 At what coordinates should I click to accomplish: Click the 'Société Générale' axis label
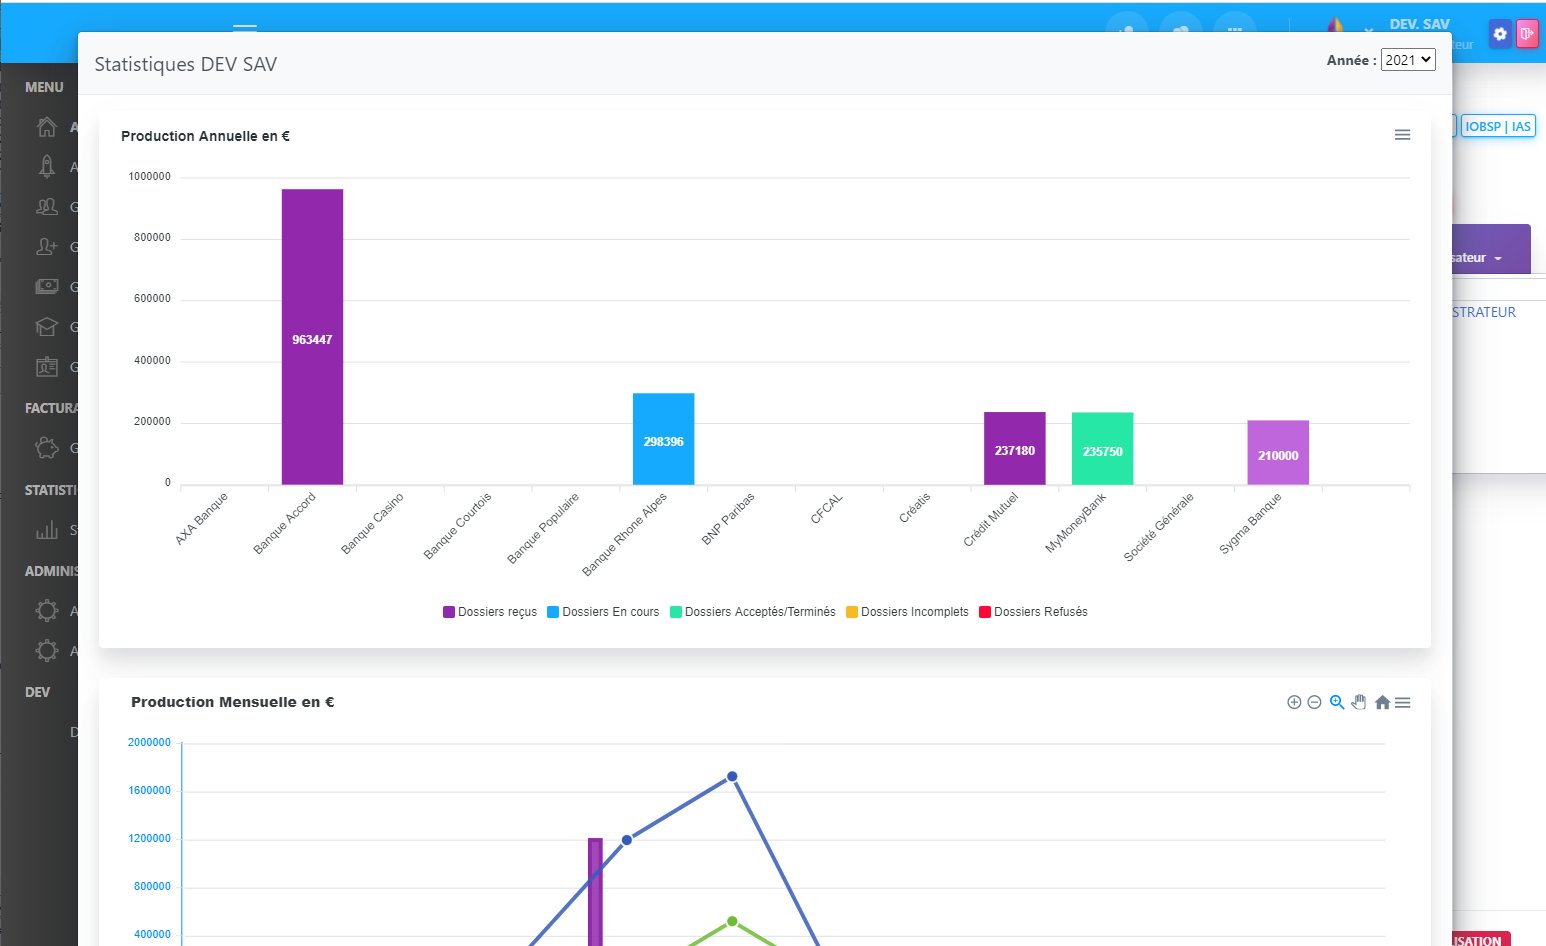(1159, 527)
